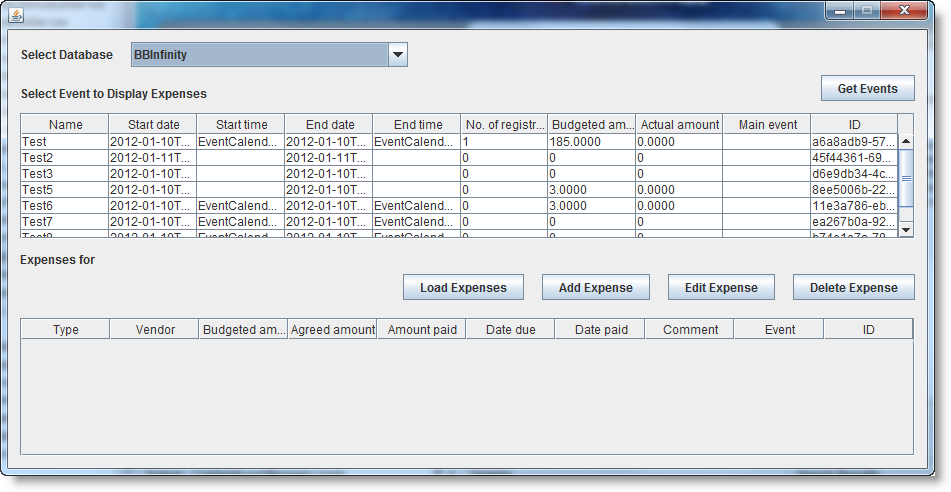The width and height of the screenshot is (951, 492).
Task: Click the No. of registr... column header
Action: (505, 124)
